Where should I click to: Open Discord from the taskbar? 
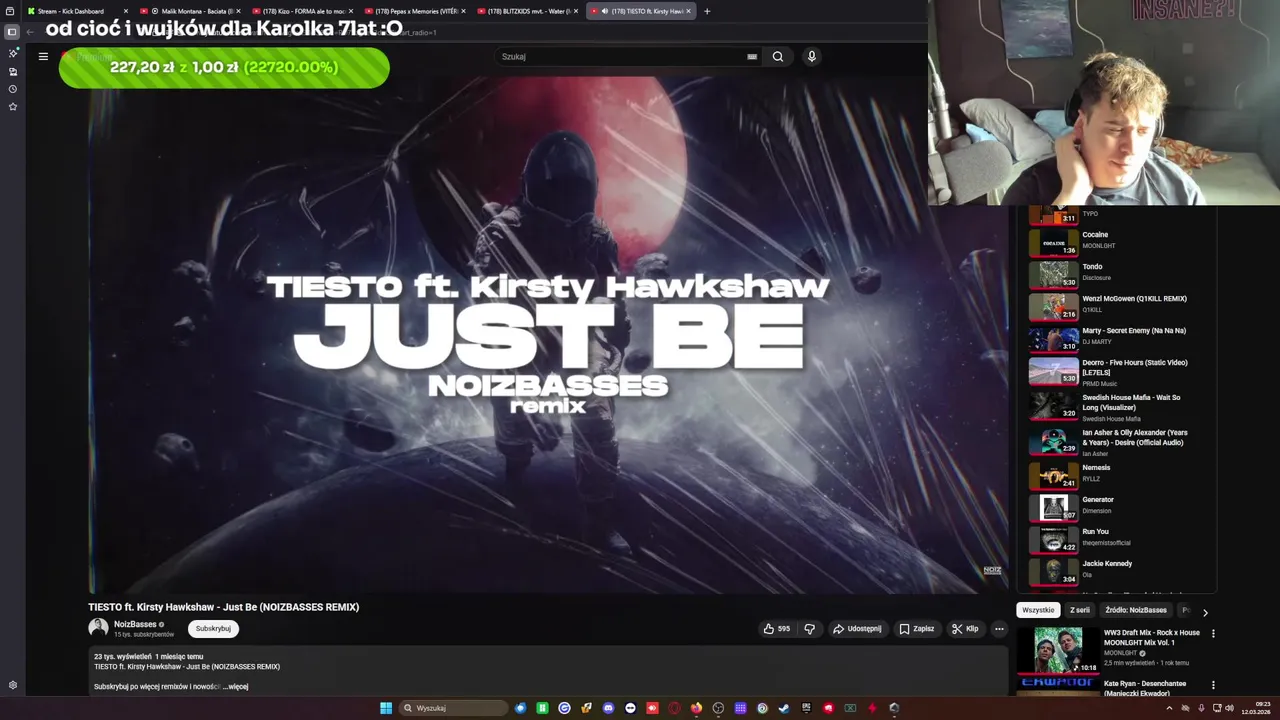coord(608,708)
